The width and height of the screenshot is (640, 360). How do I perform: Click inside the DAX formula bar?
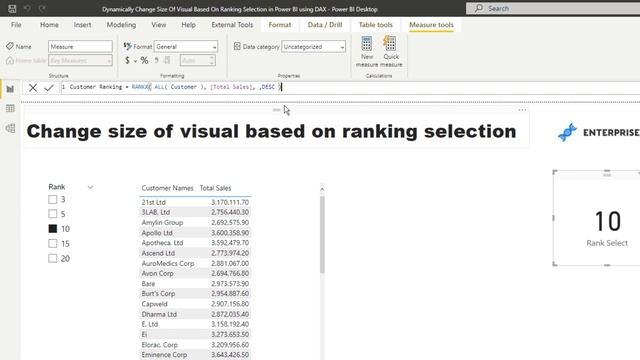[x=350, y=87]
